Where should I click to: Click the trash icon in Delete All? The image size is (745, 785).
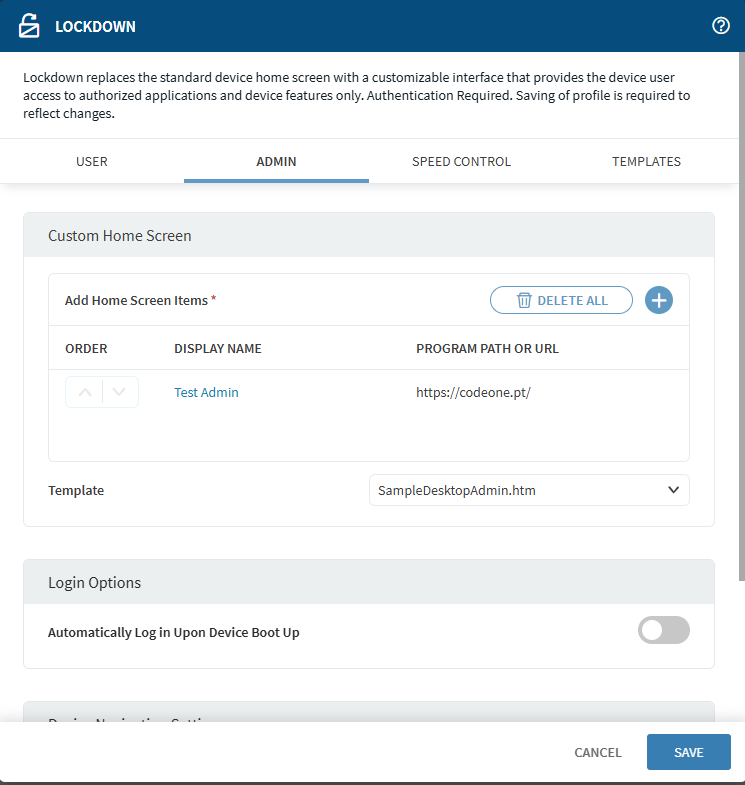click(524, 300)
